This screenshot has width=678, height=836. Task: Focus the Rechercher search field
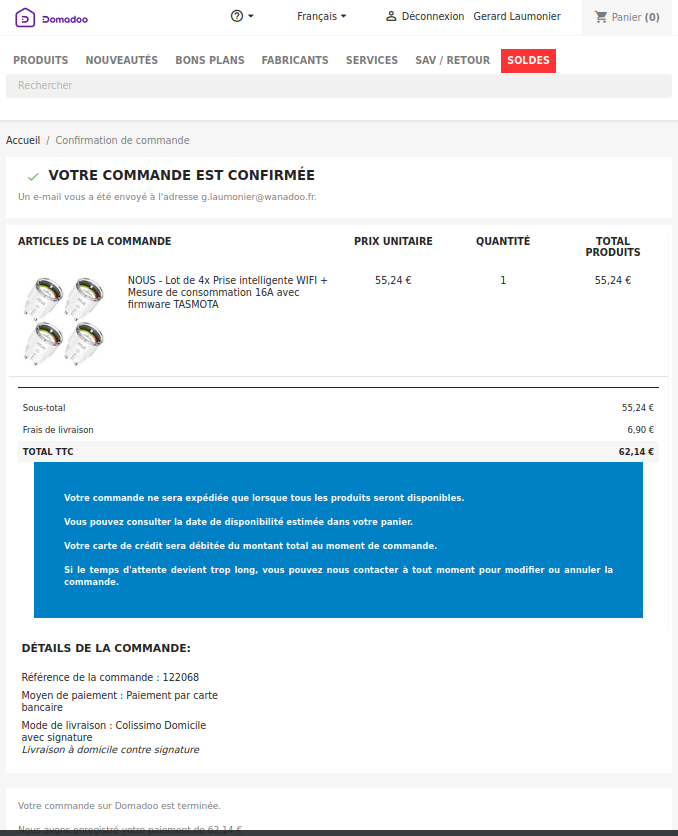pyautogui.click(x=339, y=86)
